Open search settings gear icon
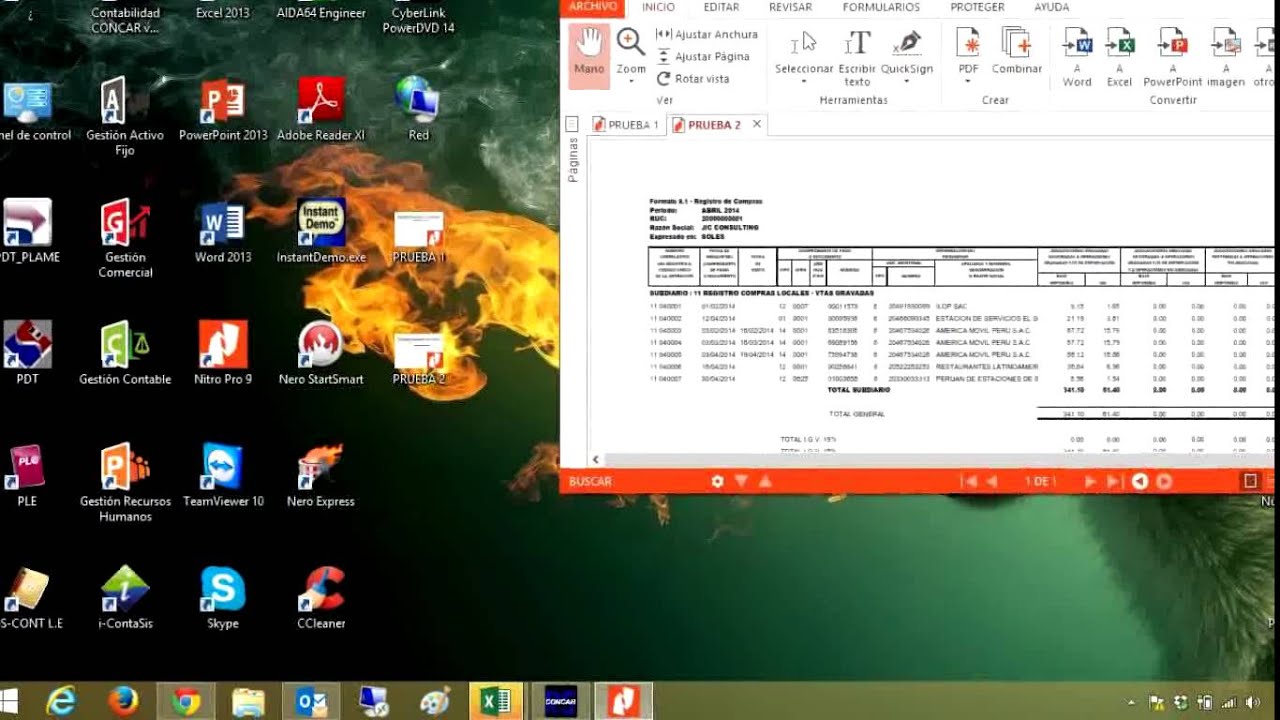1280x720 pixels. click(717, 481)
